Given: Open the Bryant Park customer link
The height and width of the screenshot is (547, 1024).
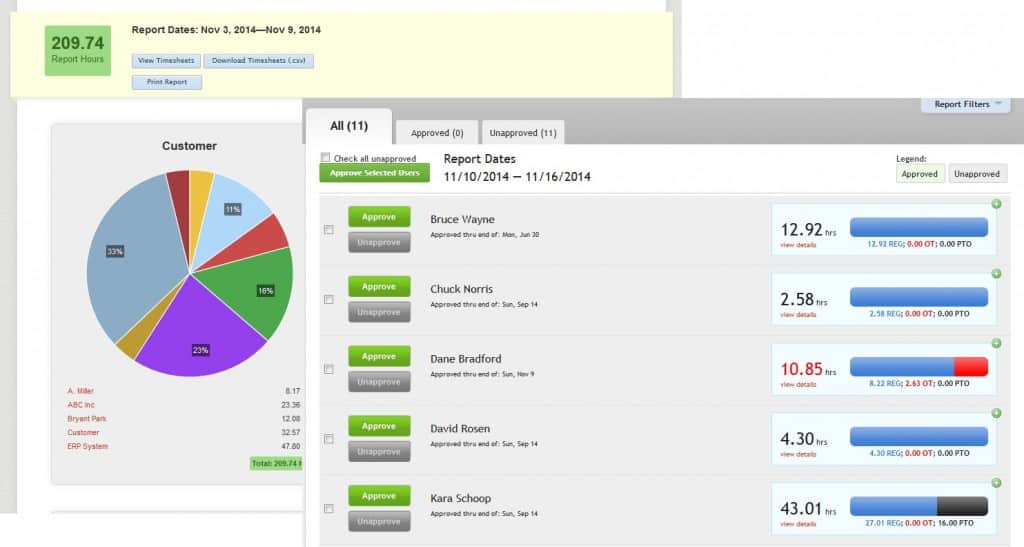Looking at the screenshot, I should [87, 419].
